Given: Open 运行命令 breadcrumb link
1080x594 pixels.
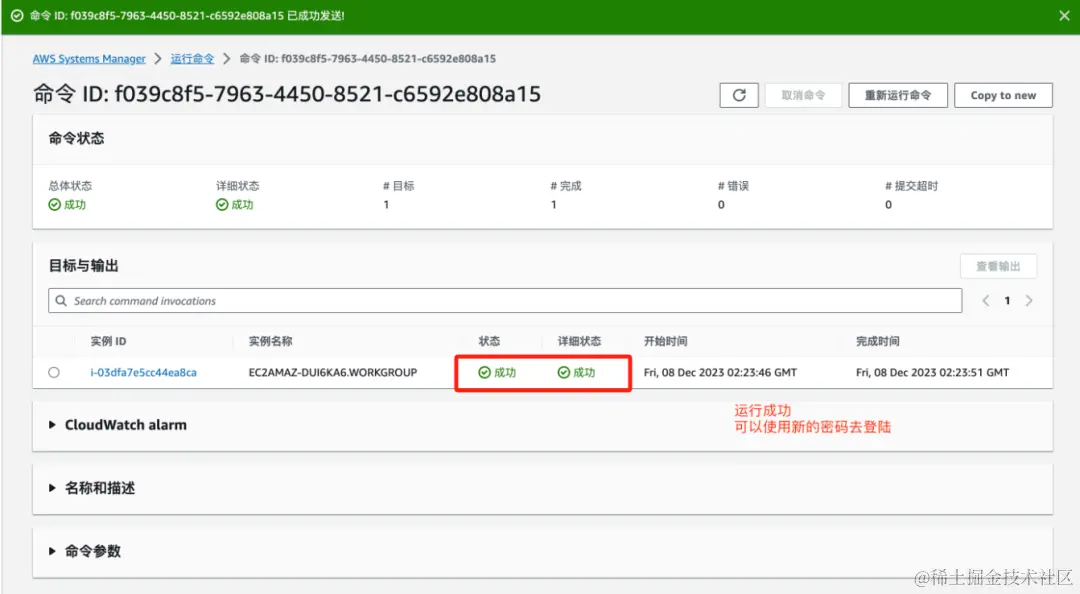Looking at the screenshot, I should [x=192, y=59].
